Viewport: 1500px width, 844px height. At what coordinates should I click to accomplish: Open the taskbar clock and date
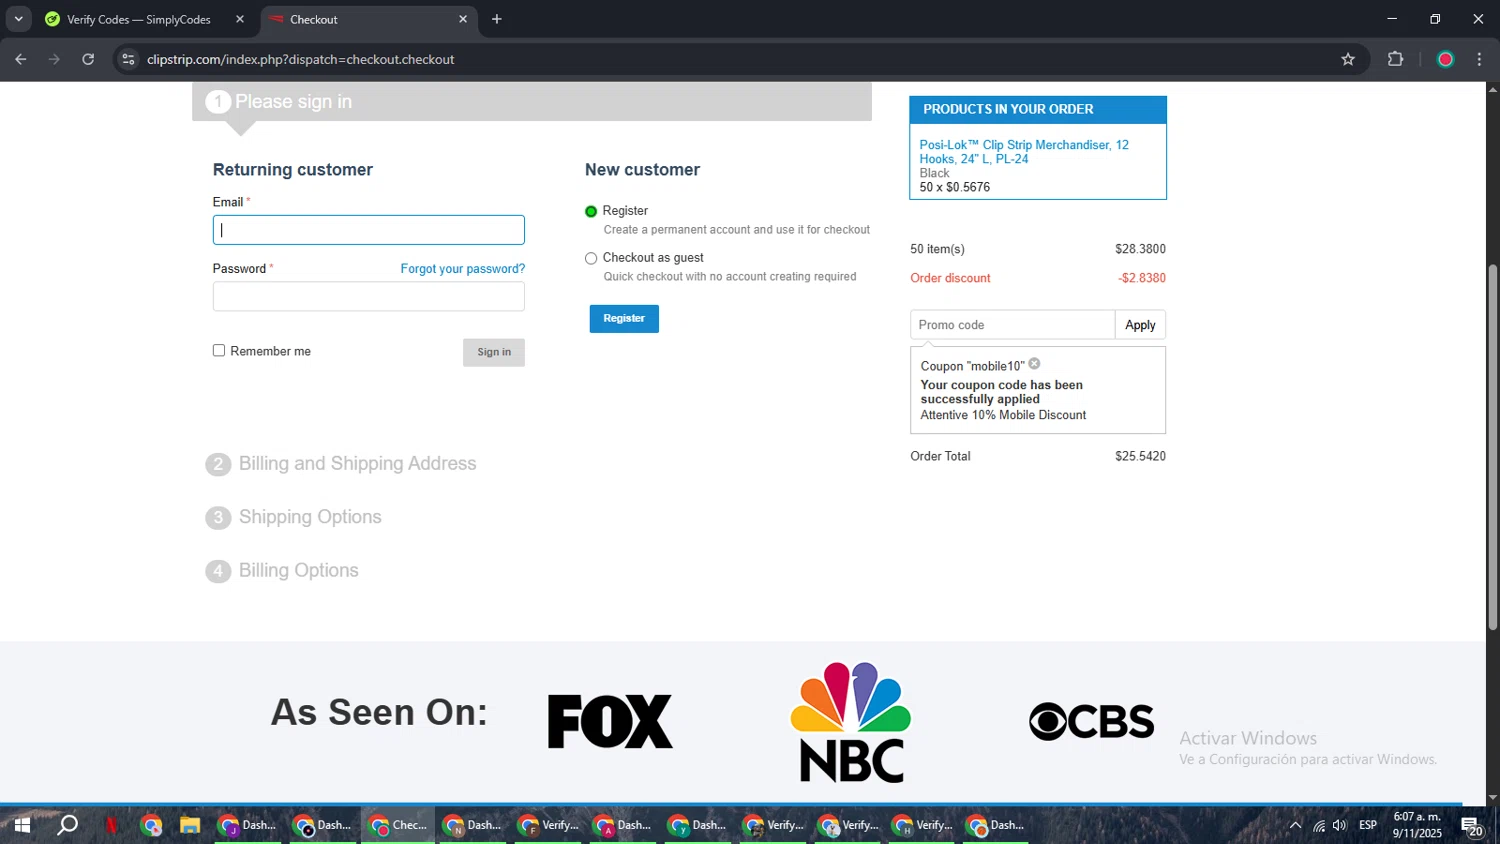[x=1417, y=825]
